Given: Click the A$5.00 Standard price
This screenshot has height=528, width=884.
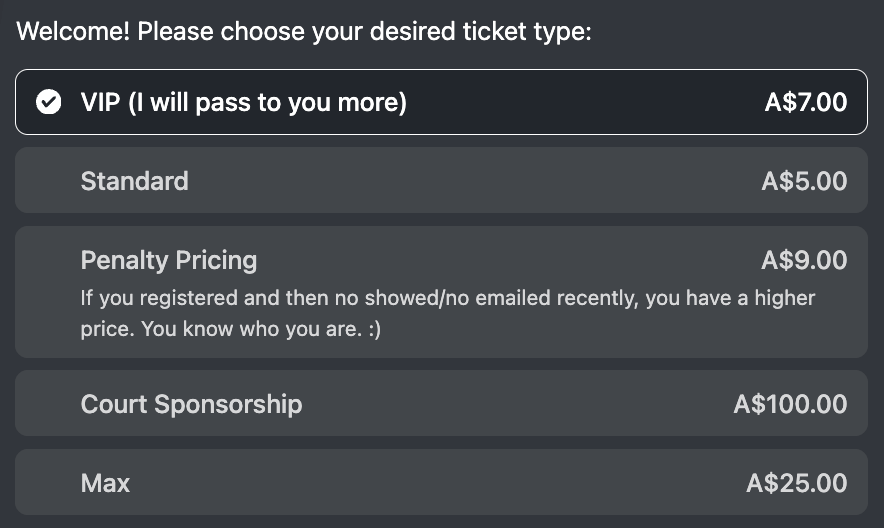Looking at the screenshot, I should (804, 181).
